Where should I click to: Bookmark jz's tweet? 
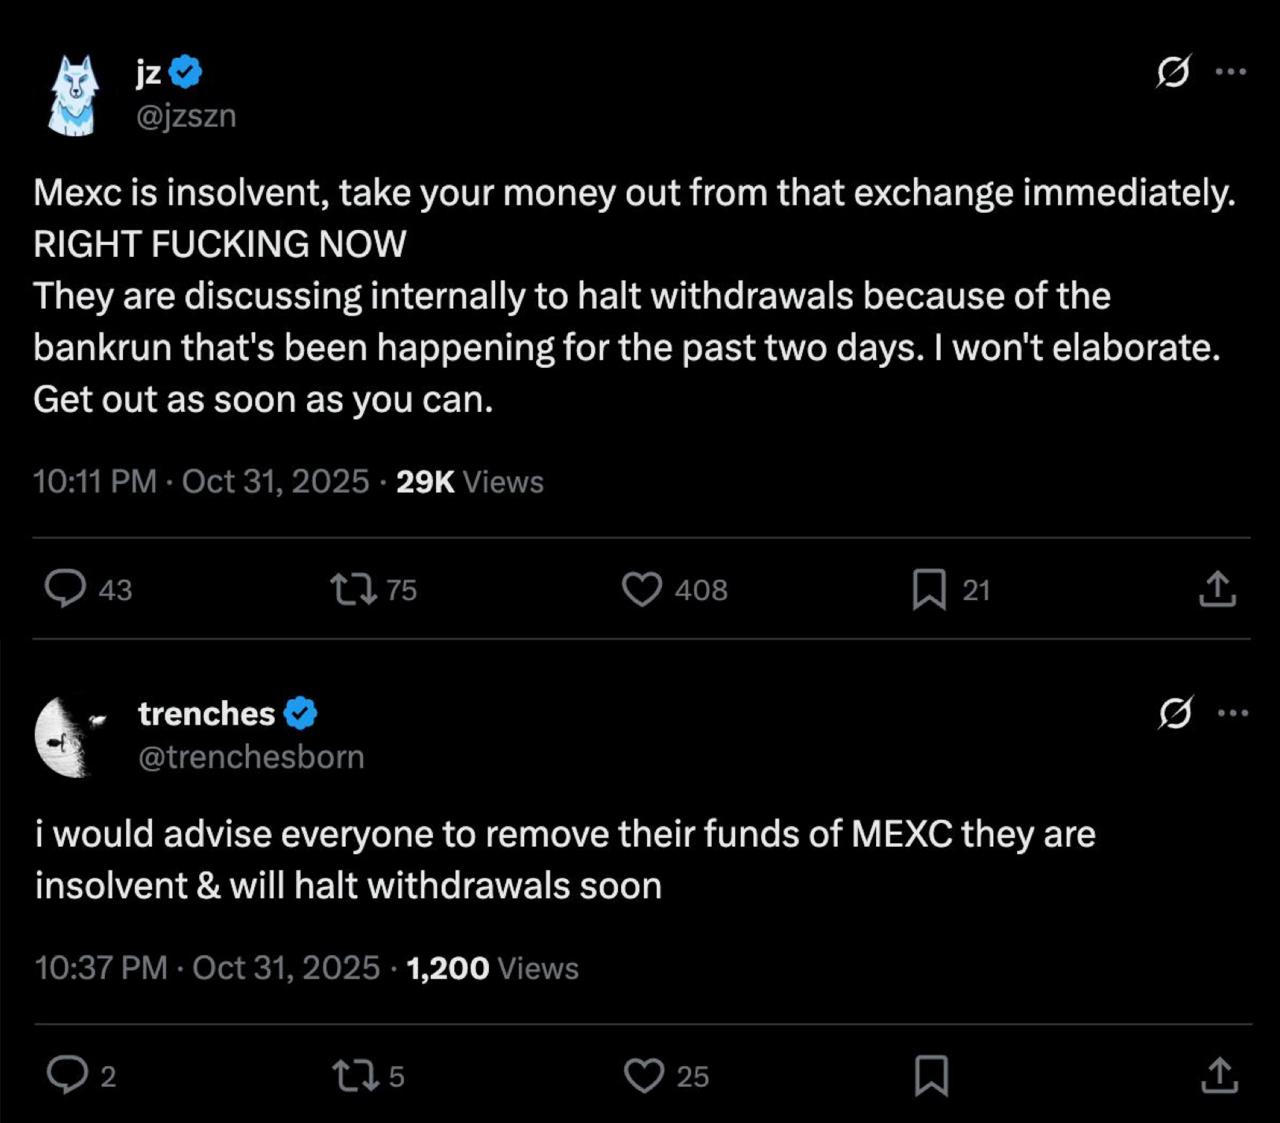click(x=929, y=589)
